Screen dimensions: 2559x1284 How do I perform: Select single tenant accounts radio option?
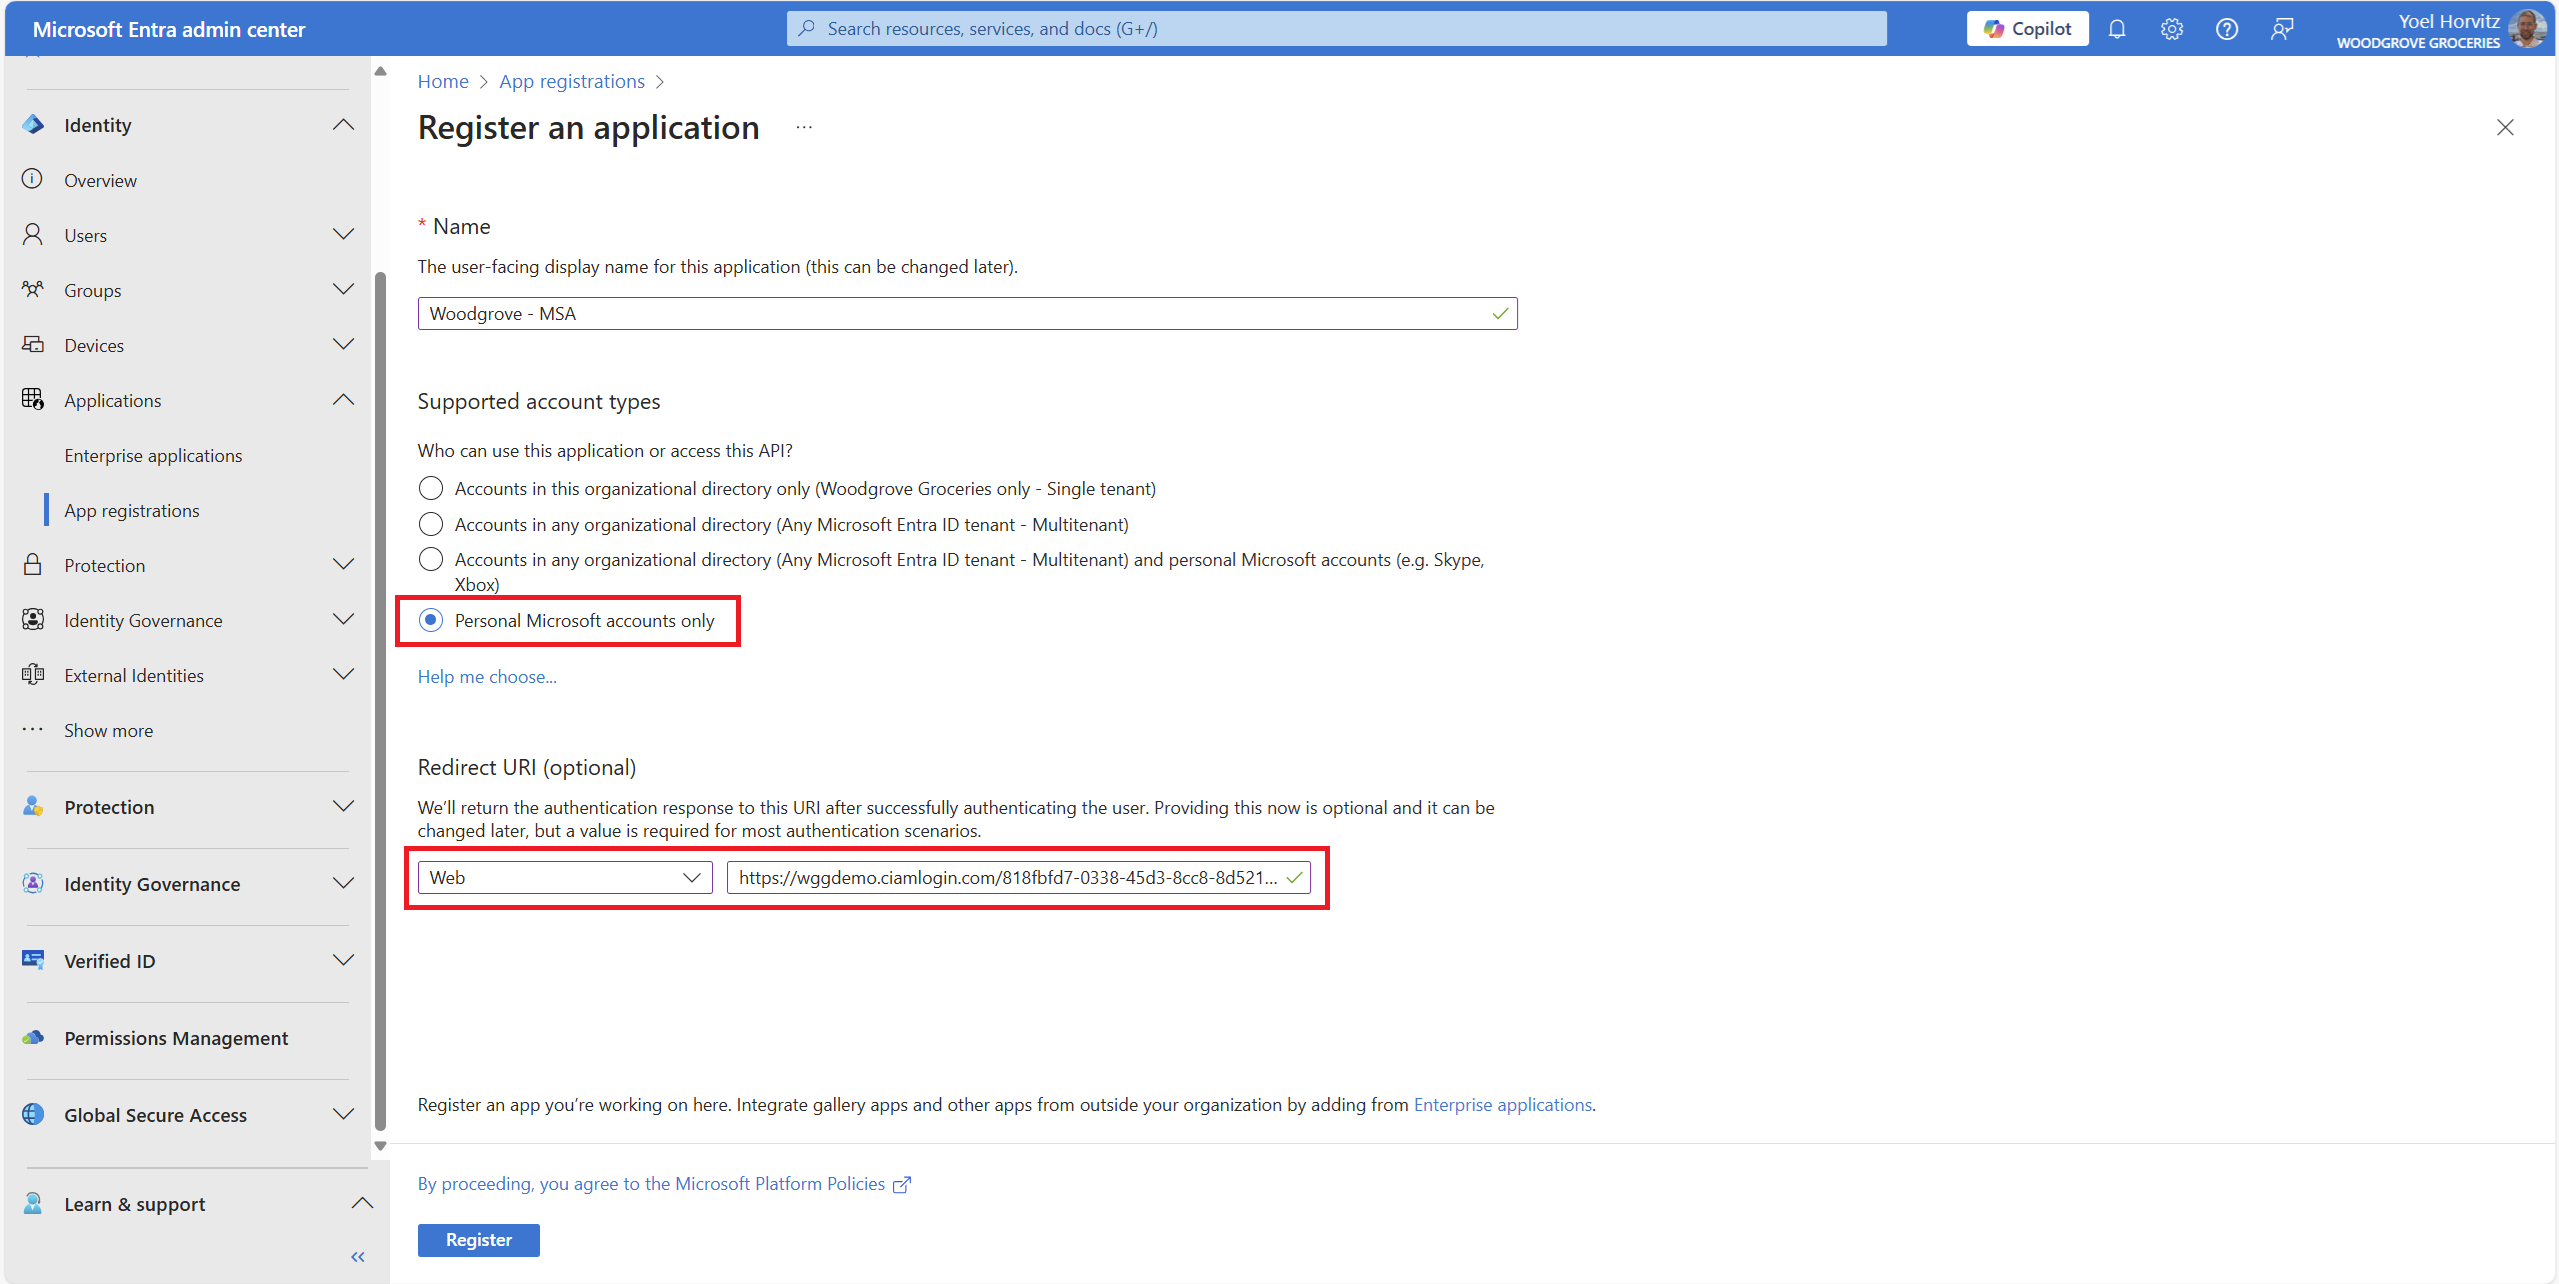(x=430, y=488)
